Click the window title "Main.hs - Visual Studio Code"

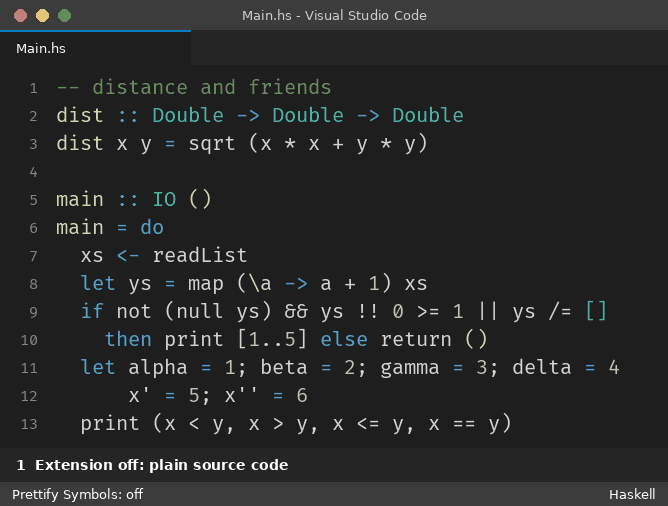pyautogui.click(x=334, y=15)
